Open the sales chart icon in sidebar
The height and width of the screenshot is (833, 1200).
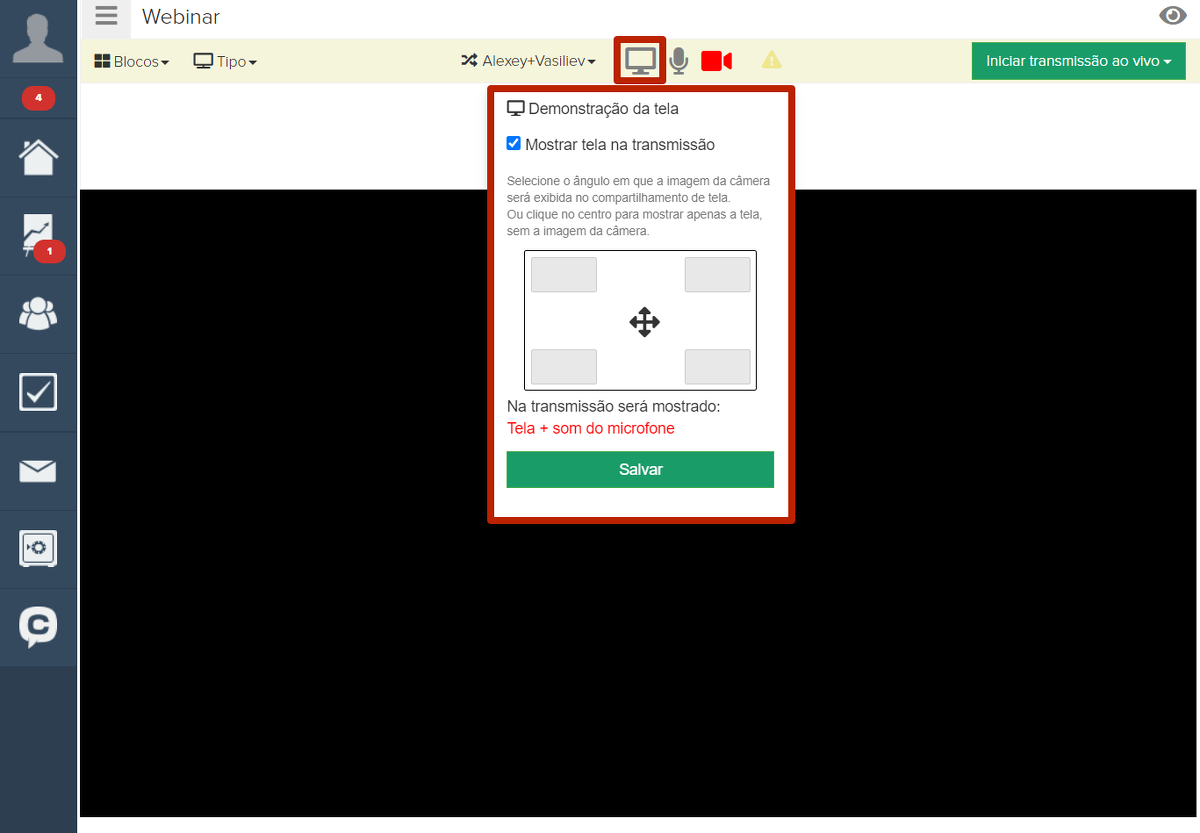[x=38, y=236]
